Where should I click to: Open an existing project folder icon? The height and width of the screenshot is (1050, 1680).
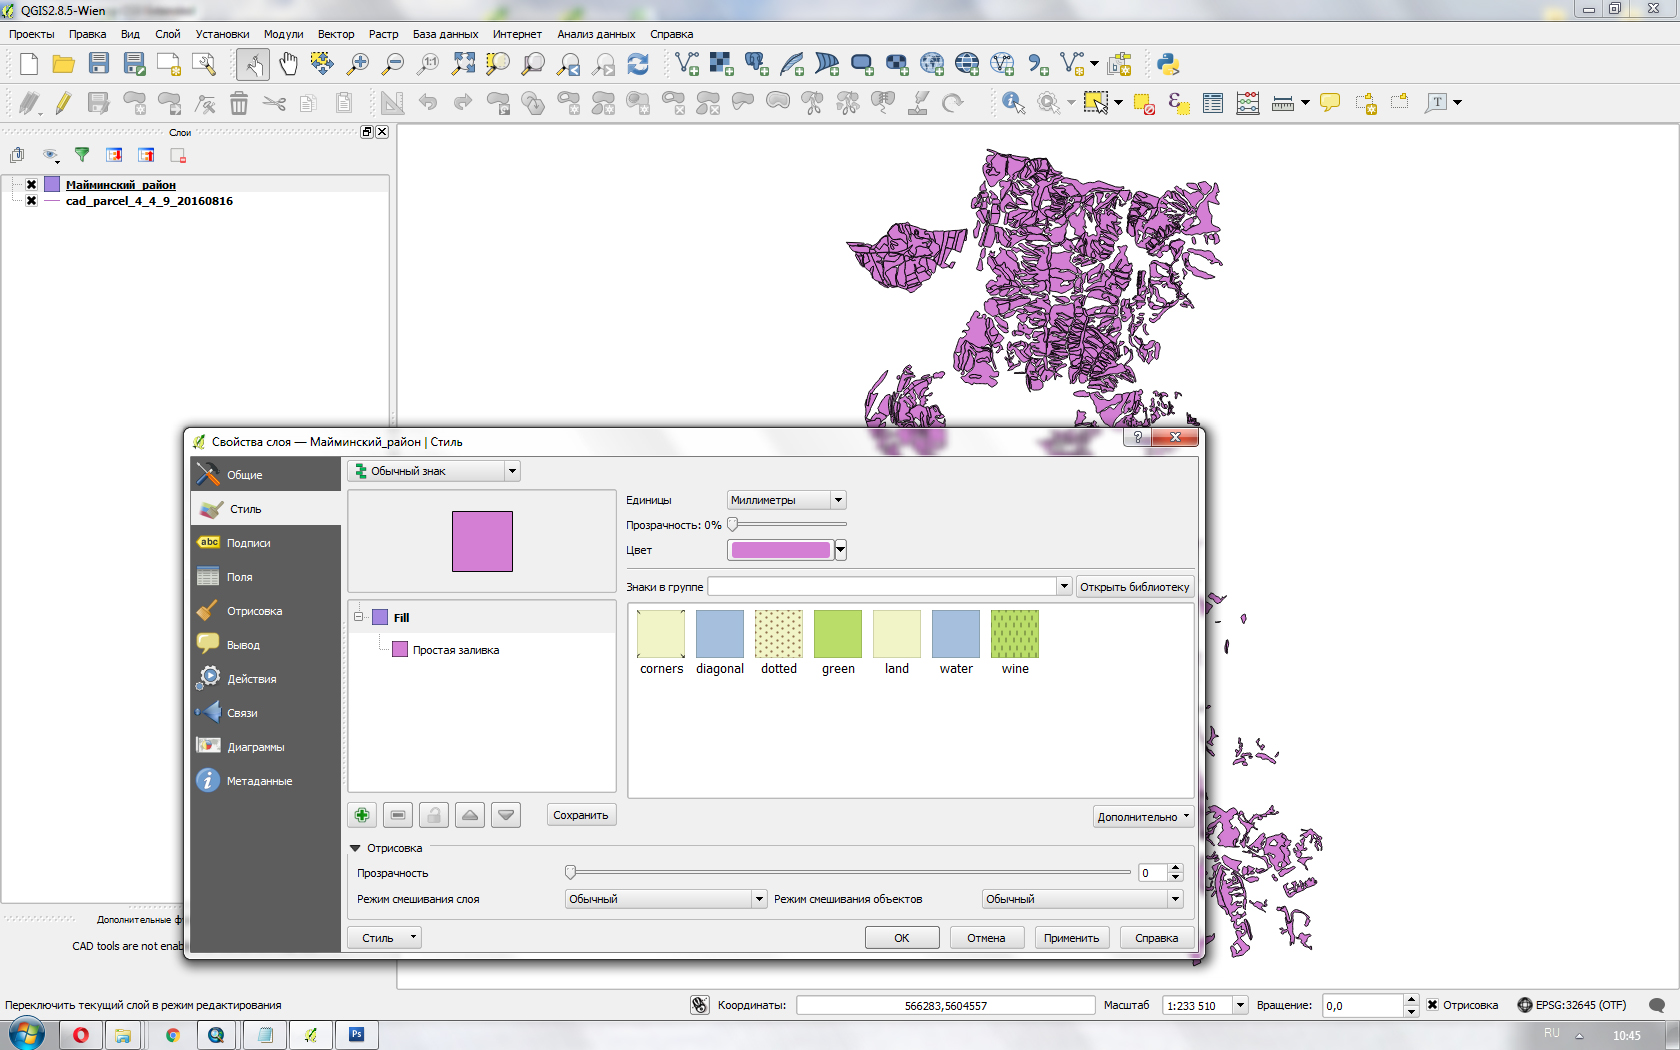63,65
